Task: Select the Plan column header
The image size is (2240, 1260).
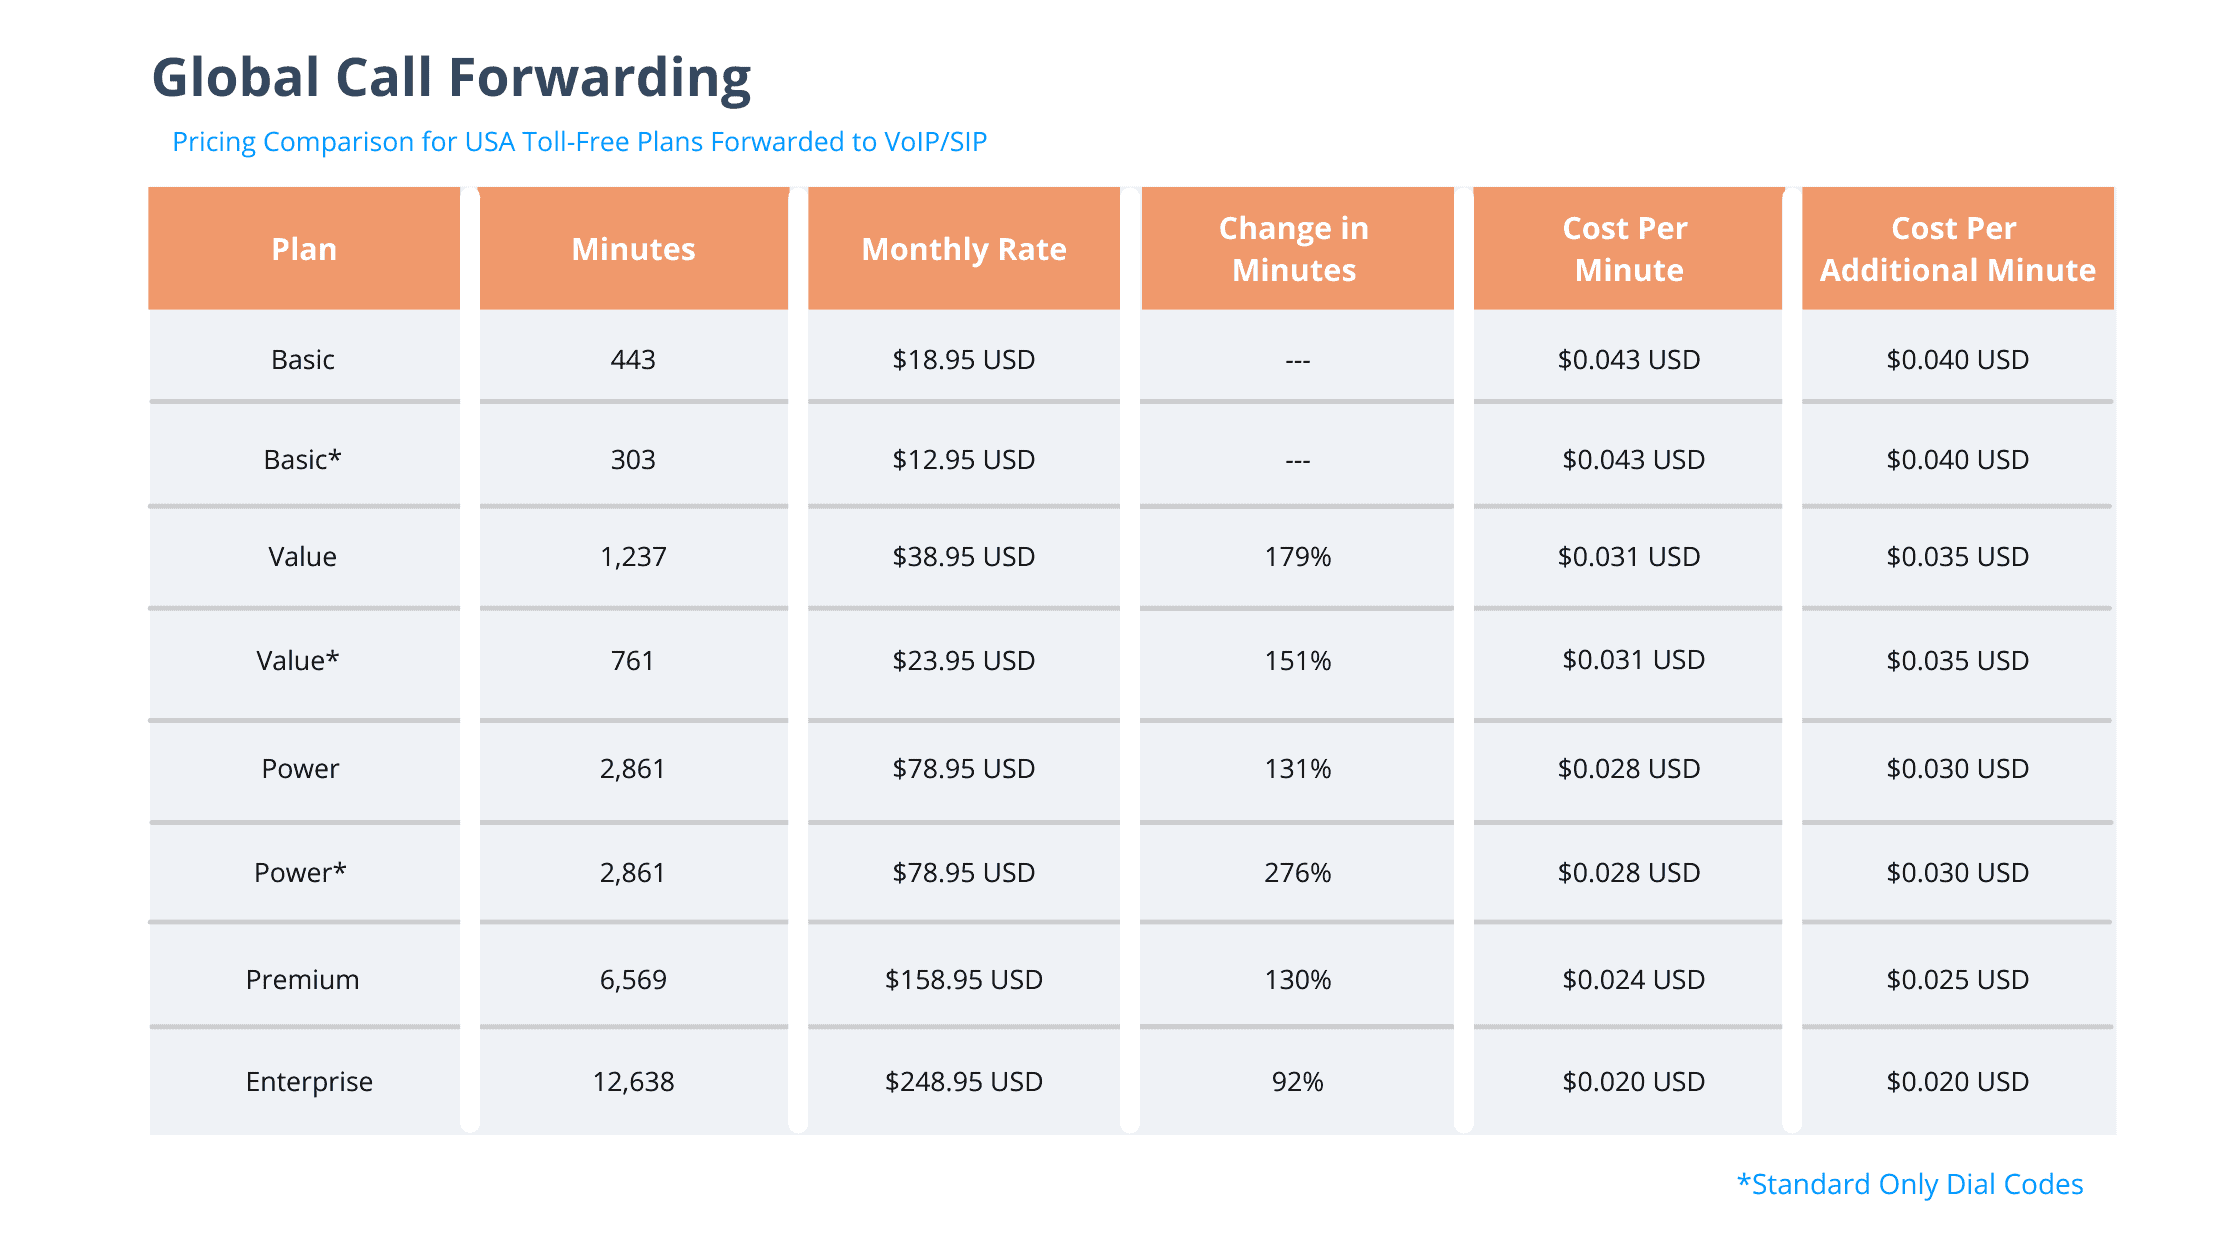Action: (x=304, y=249)
